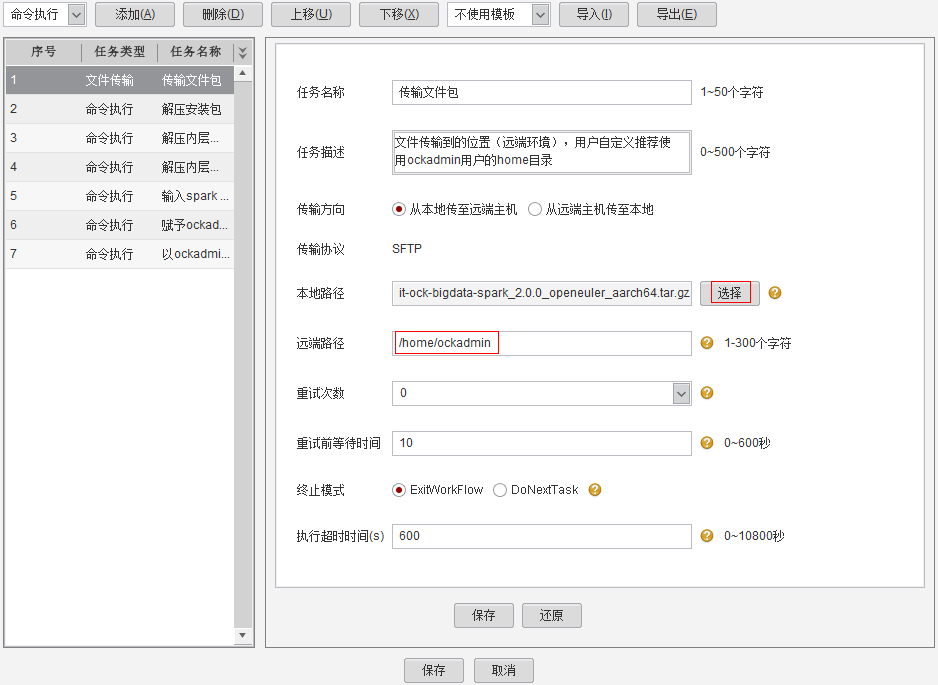
Task: Click the 导入(I) import button
Action: (x=594, y=14)
